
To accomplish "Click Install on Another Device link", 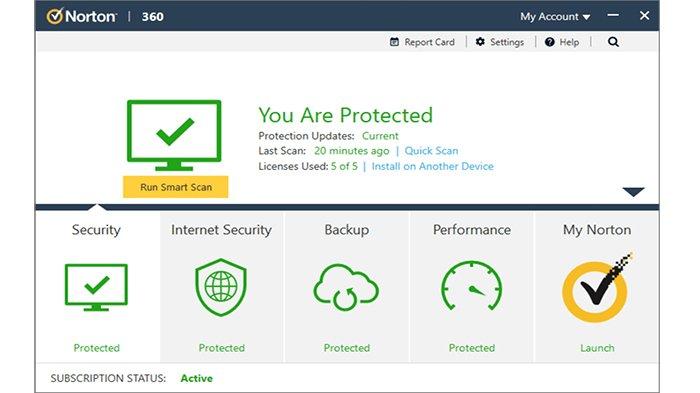I will 433,166.
